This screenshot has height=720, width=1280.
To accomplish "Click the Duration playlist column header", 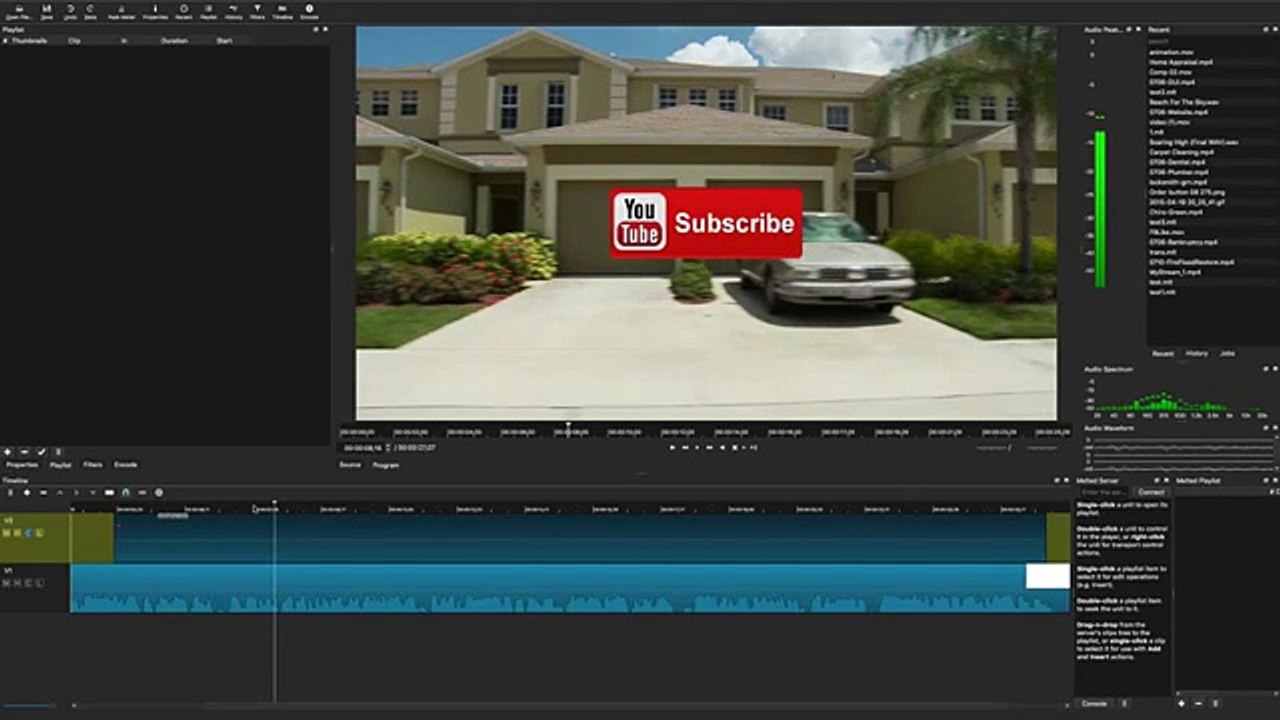I will coord(174,41).
